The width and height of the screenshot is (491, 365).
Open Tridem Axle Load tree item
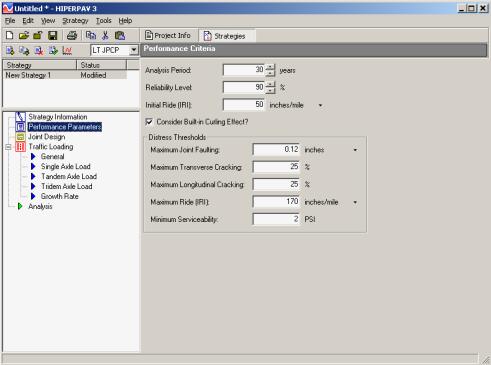67,186
